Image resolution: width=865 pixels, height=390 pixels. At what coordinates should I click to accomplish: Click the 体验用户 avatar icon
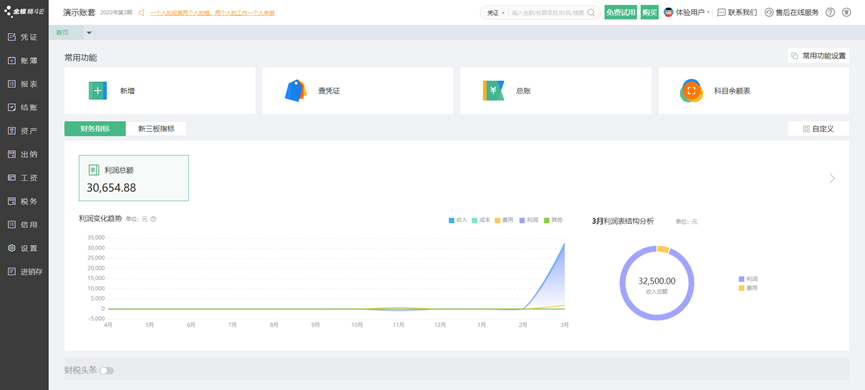click(x=669, y=12)
